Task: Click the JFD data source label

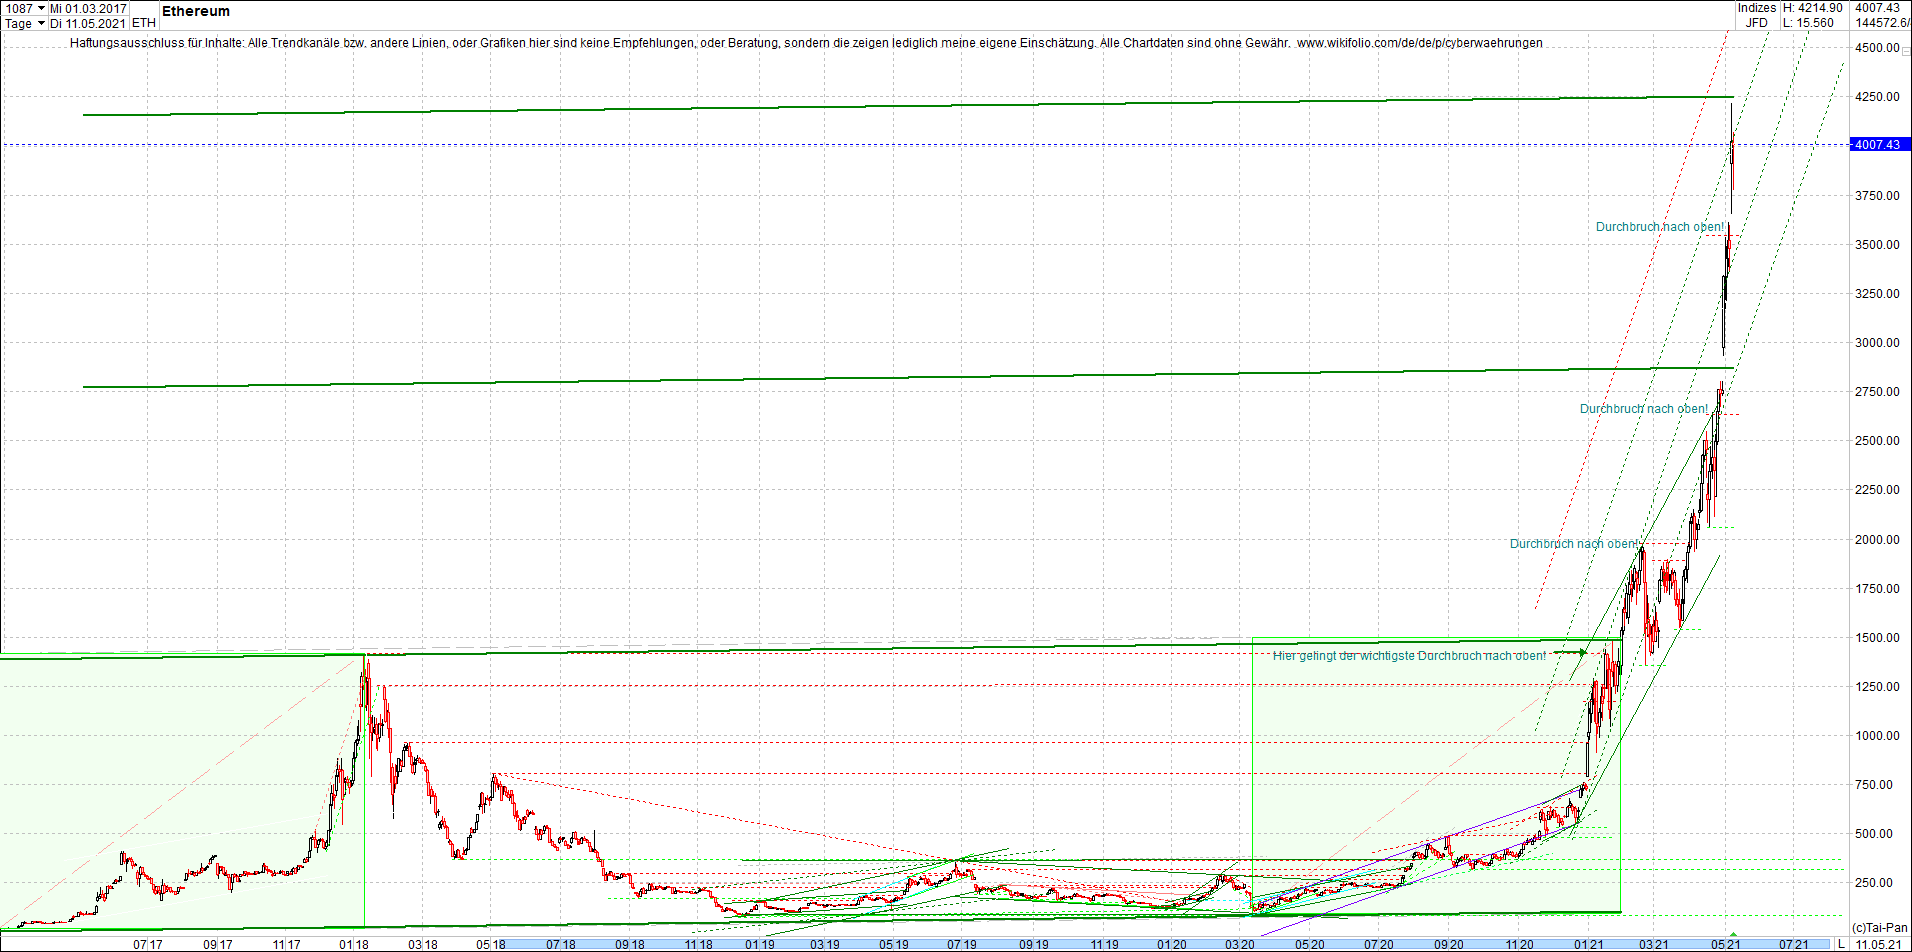Action: tap(1755, 21)
